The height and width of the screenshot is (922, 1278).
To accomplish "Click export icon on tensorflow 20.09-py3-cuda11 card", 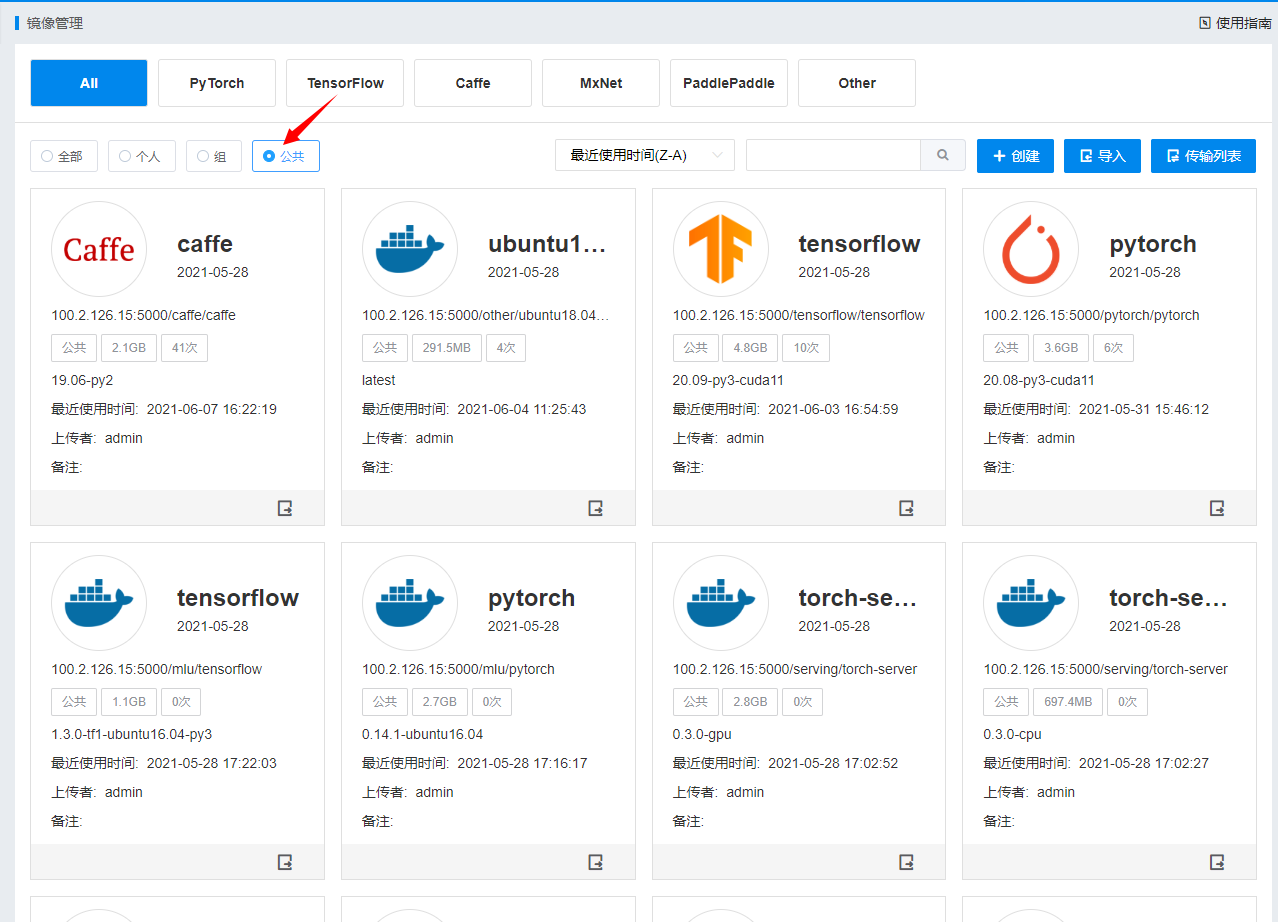I will tap(907, 508).
